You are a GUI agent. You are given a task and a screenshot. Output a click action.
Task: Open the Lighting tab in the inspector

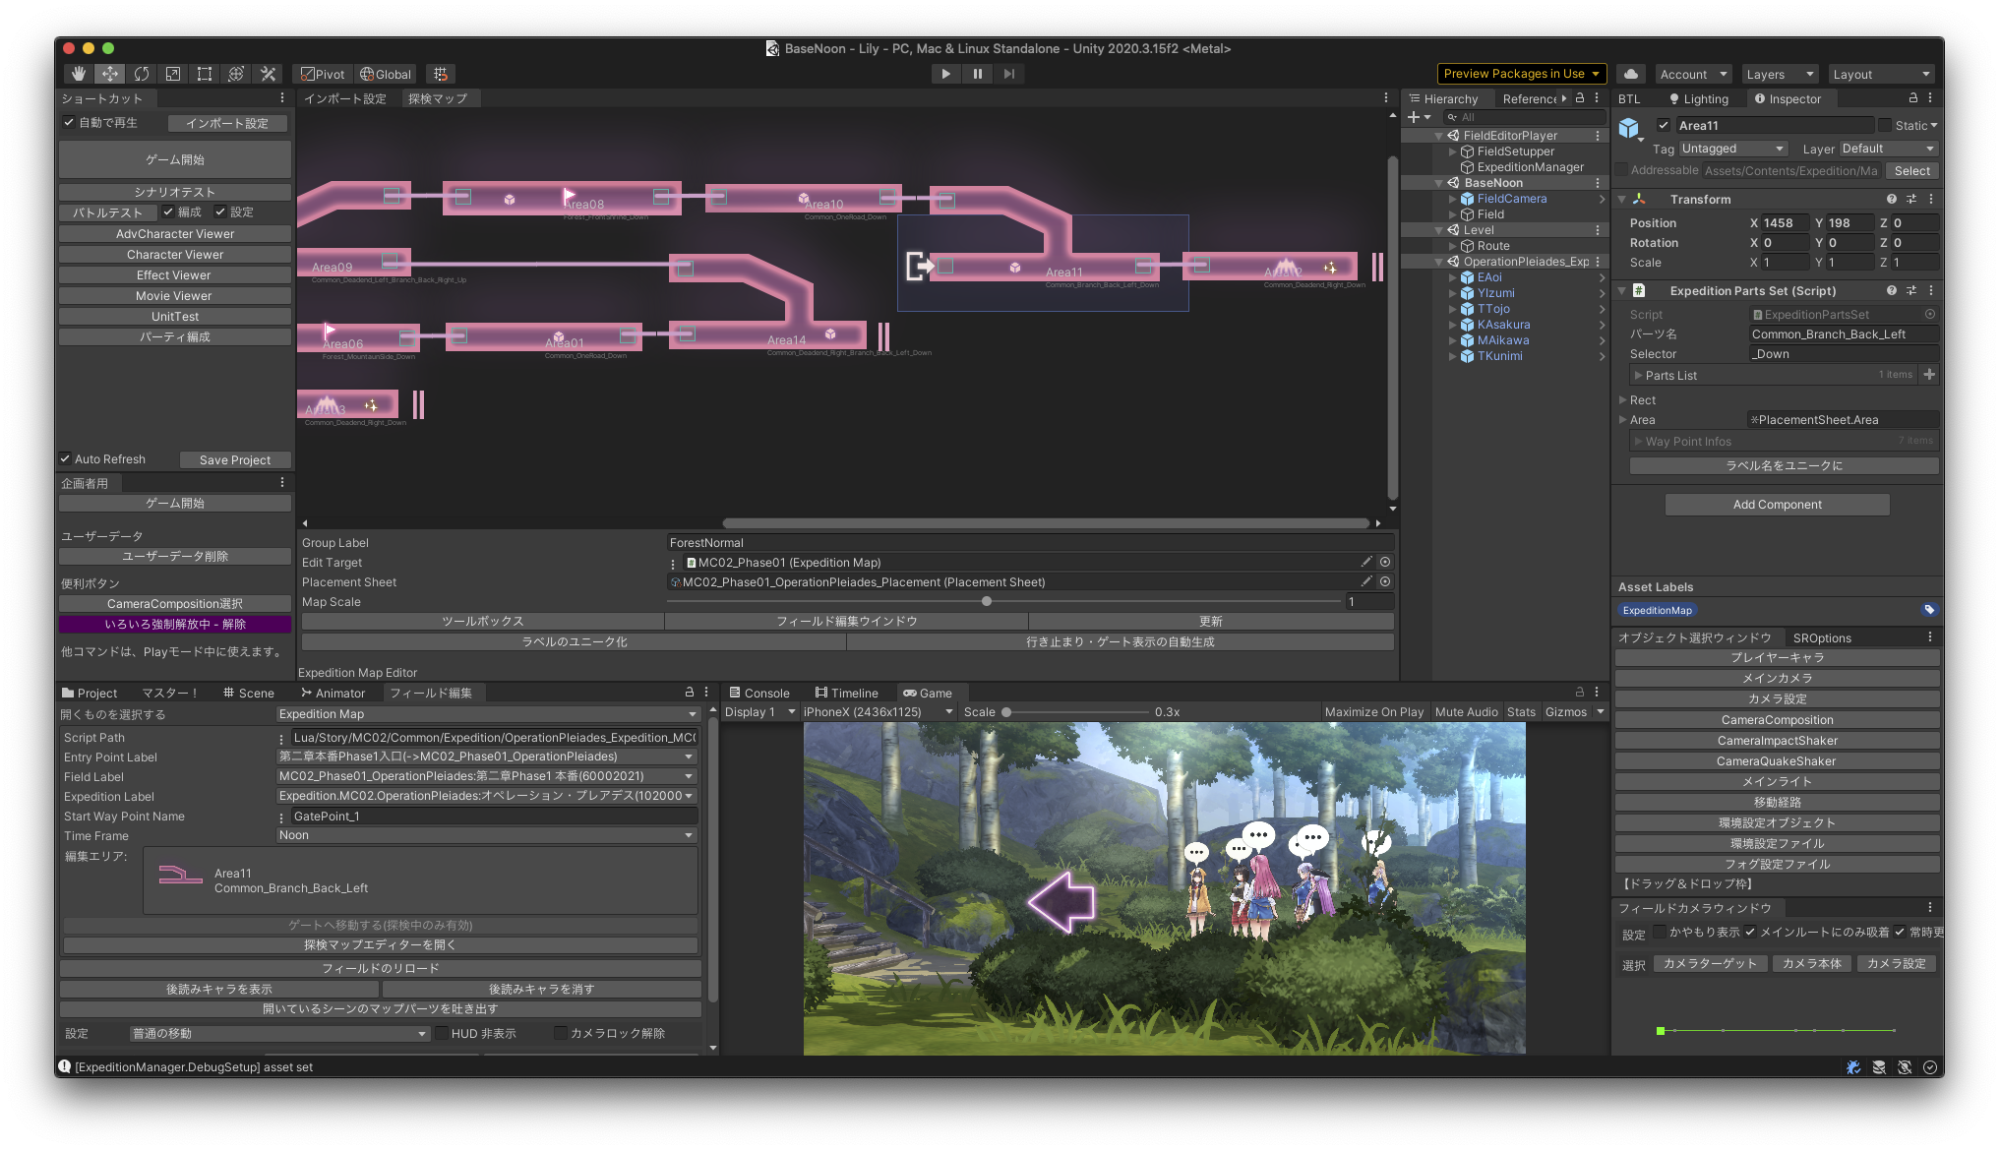pyautogui.click(x=1699, y=98)
